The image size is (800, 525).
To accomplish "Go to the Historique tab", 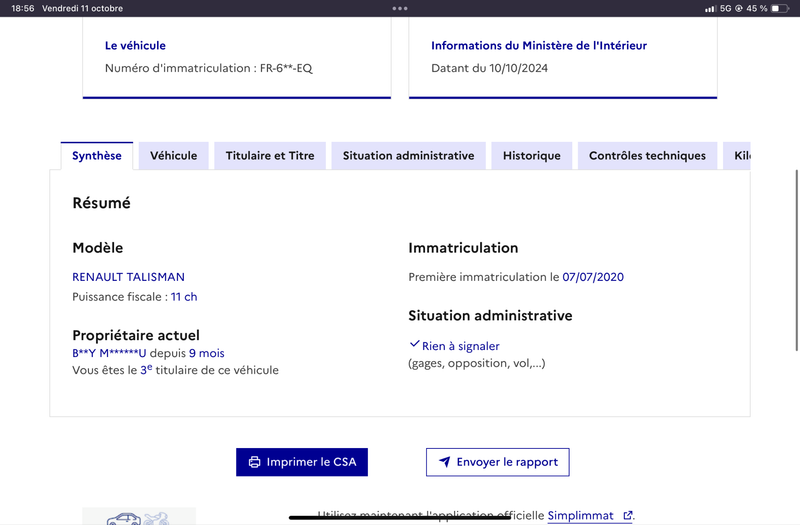I will [x=532, y=156].
